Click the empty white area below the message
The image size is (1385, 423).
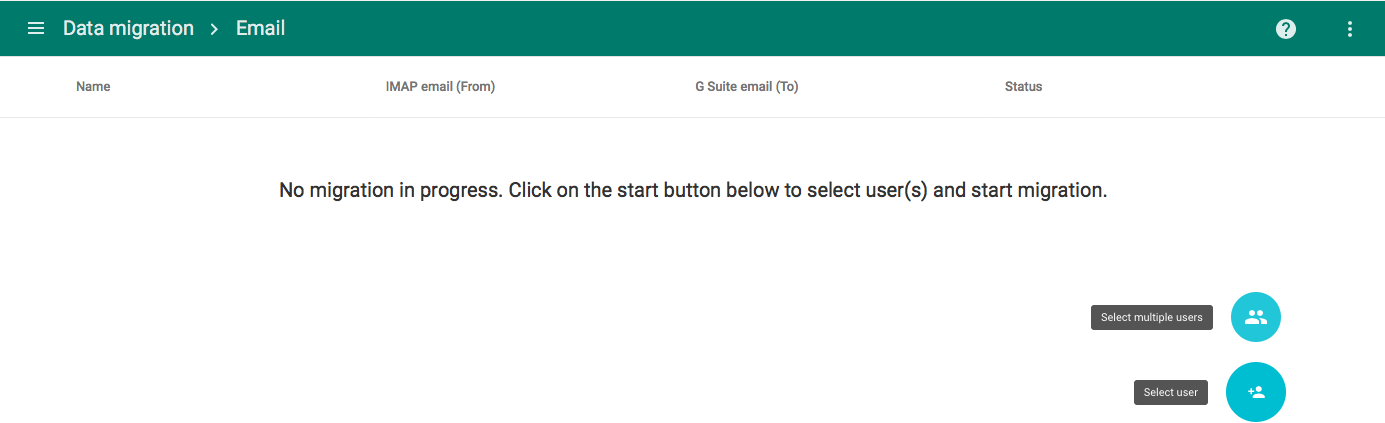[600, 320]
